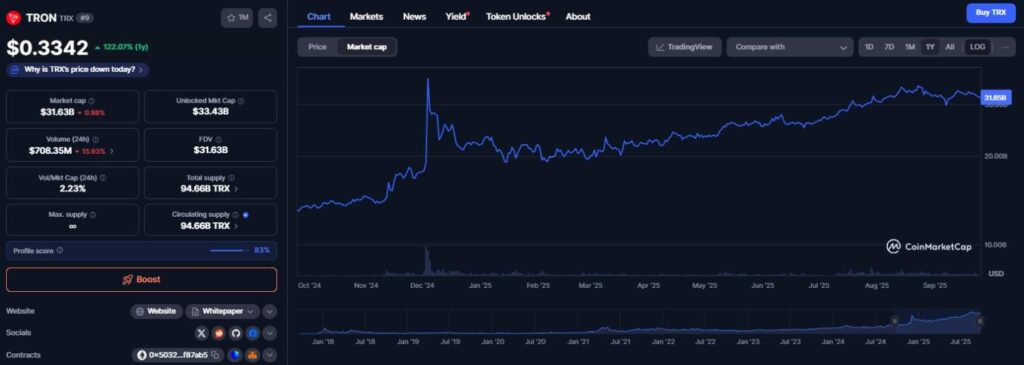This screenshot has height=365, width=1024.
Task: Open the share button next to watchlist
Action: pos(267,18)
